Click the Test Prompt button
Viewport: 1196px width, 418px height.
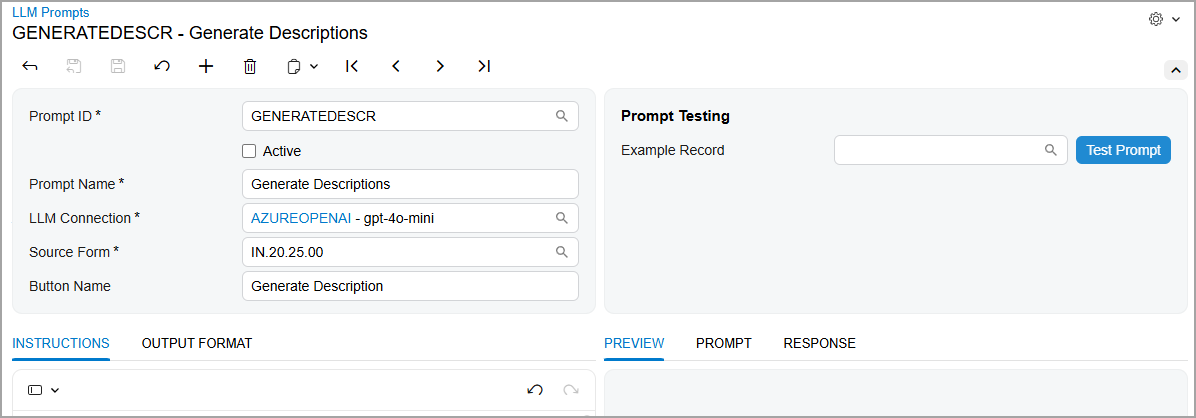pos(1123,150)
